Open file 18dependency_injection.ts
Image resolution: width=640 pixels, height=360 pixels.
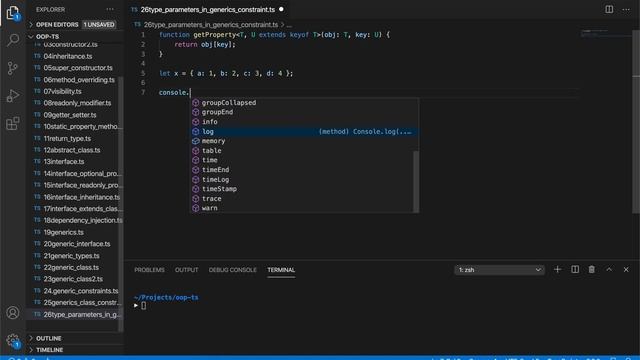pyautogui.click(x=83, y=220)
